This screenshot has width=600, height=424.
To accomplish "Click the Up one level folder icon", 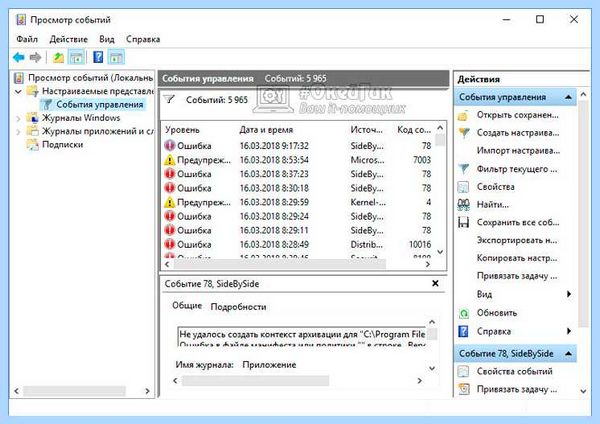I will [x=58, y=58].
